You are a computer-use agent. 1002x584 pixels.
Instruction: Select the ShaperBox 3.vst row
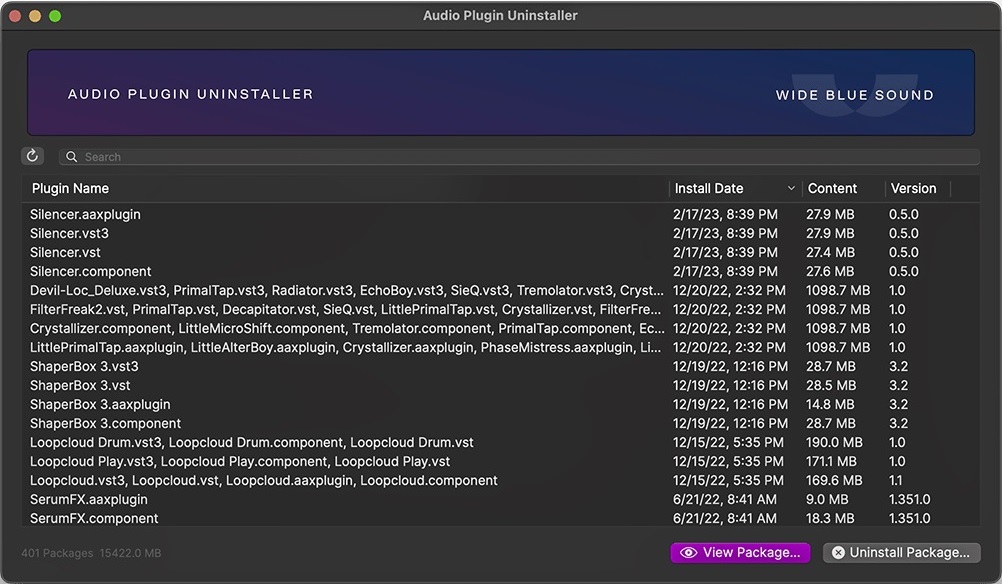point(501,385)
